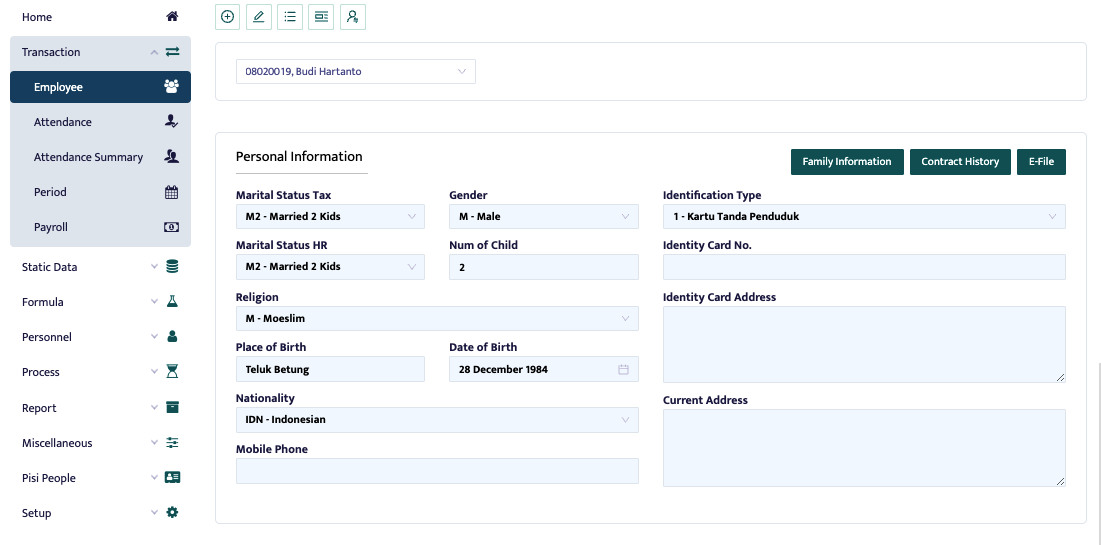Open Payroll from the Transaction submenu
This screenshot has height=545, width=1101.
(51, 227)
